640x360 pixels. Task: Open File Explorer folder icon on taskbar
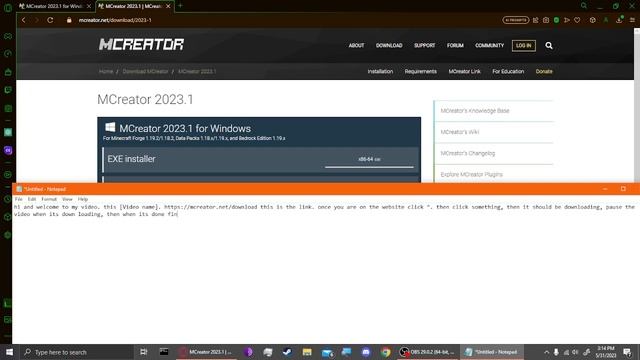307,352
